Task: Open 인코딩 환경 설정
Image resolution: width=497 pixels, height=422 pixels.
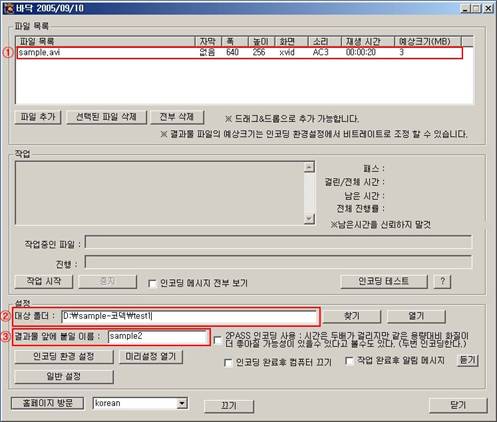Action: point(64,357)
